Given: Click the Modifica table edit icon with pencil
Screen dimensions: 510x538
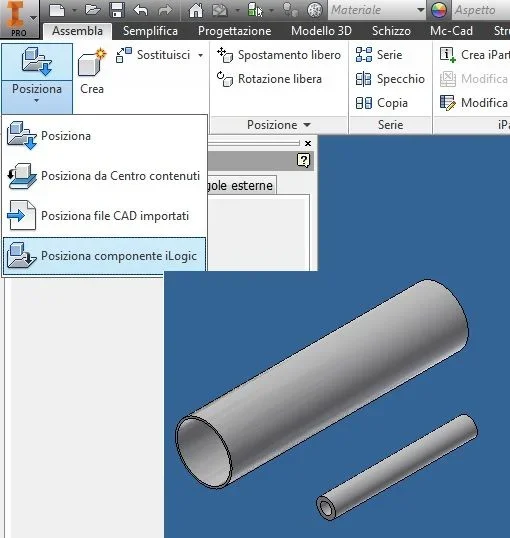Looking at the screenshot, I should [x=448, y=103].
